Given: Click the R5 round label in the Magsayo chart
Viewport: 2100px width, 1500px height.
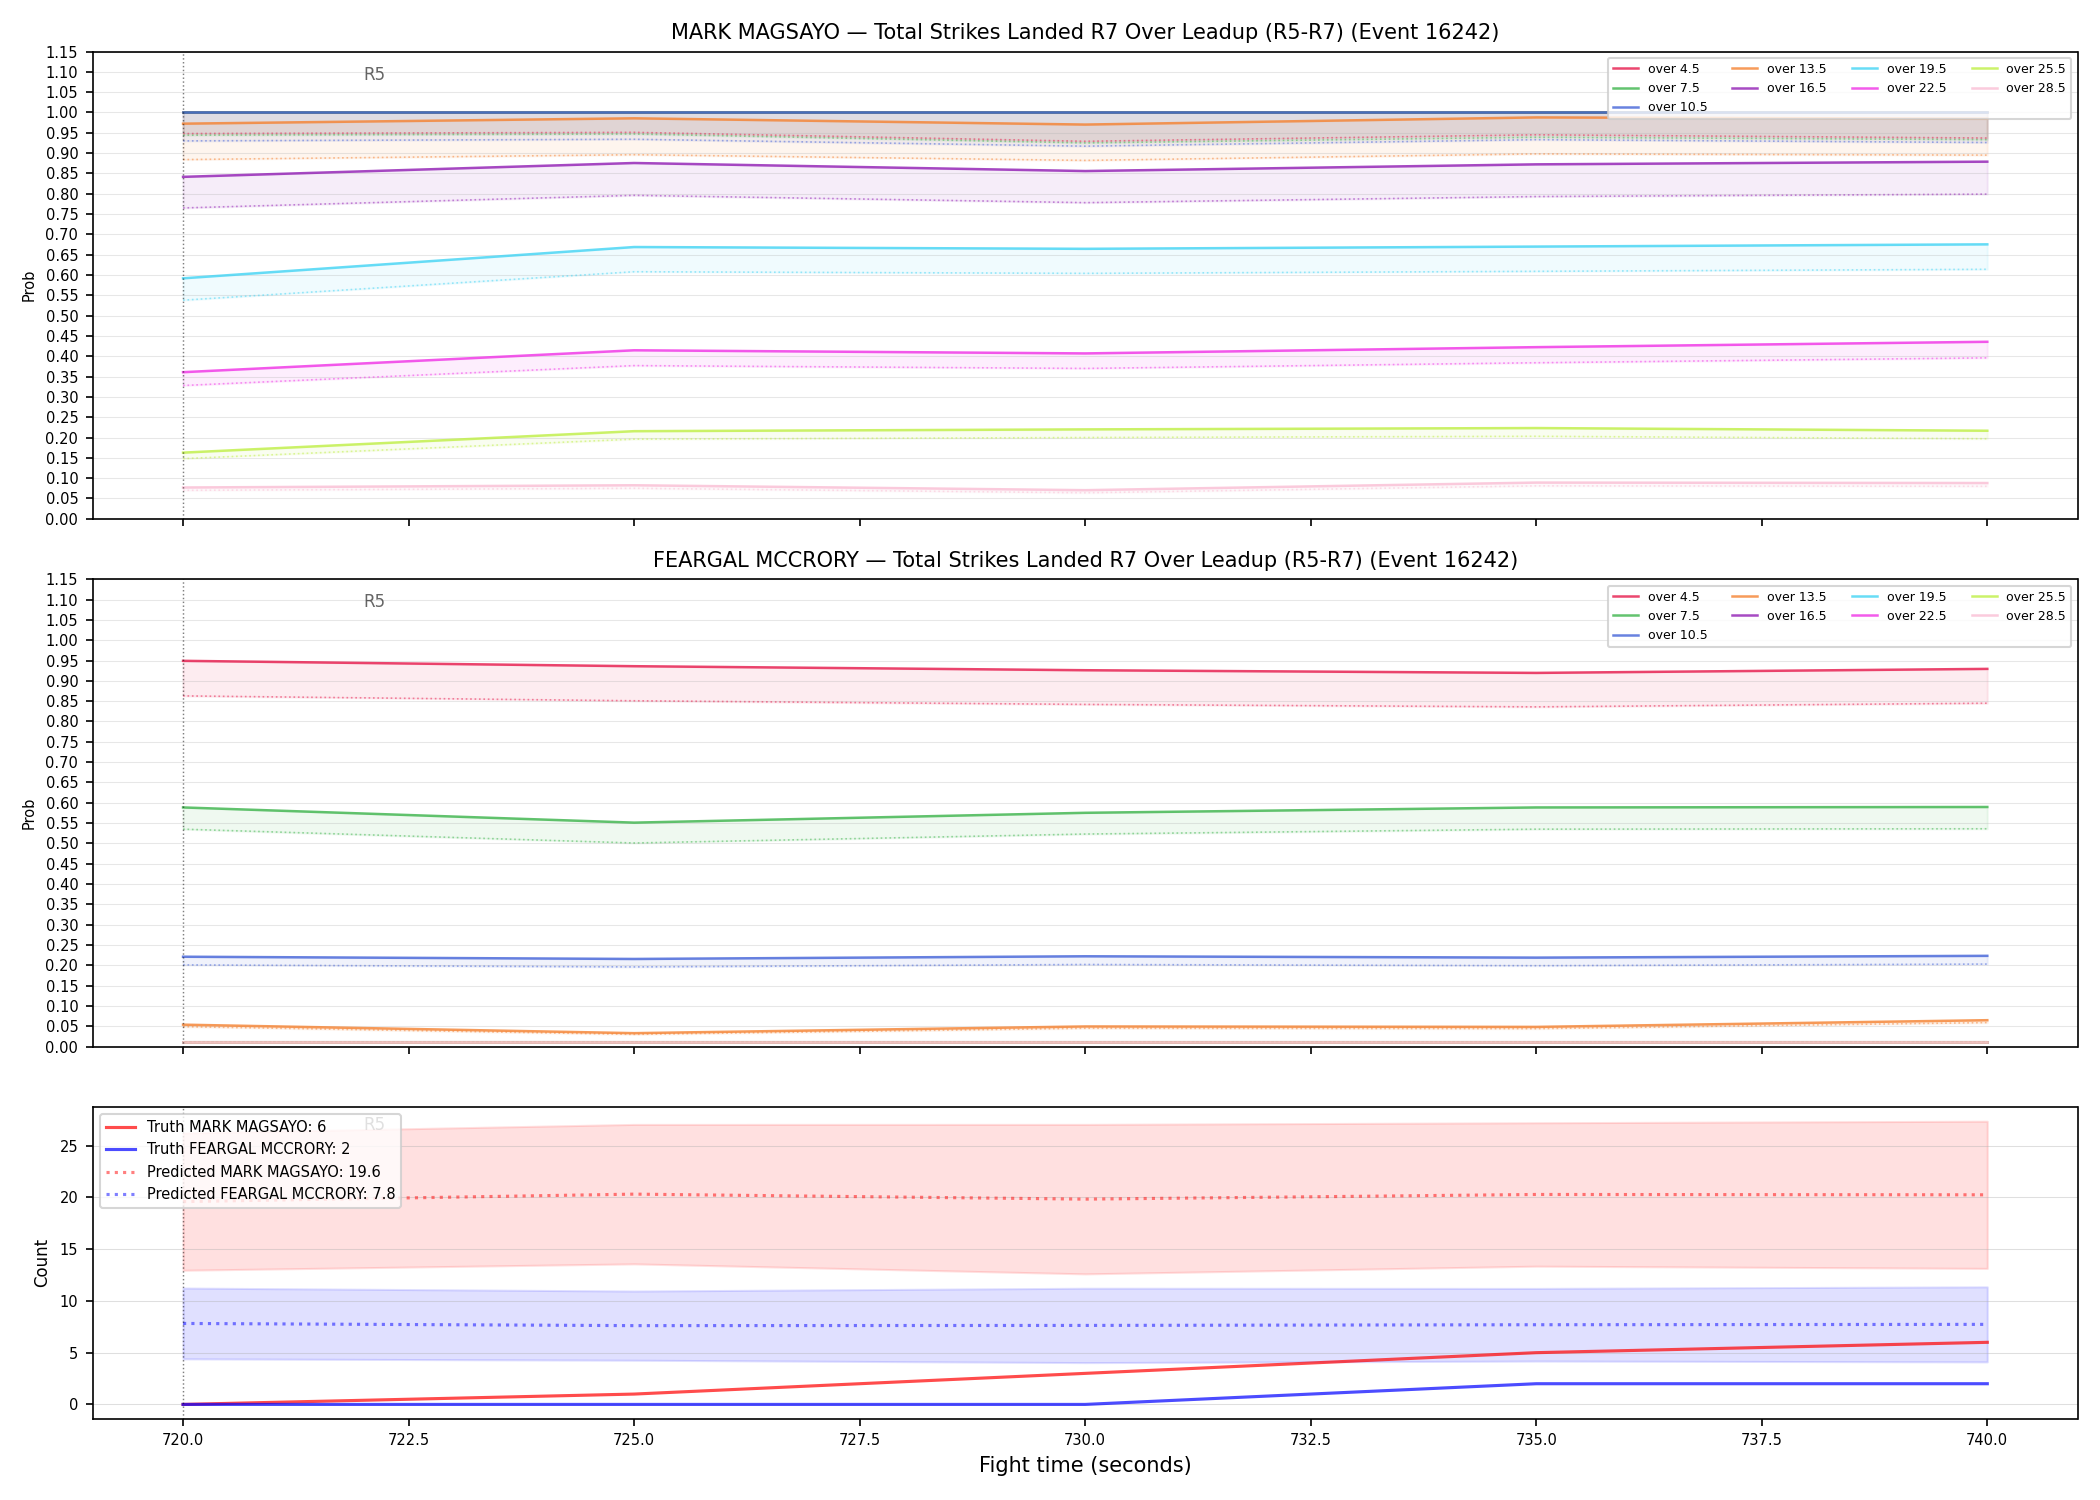Looking at the screenshot, I should (x=374, y=74).
